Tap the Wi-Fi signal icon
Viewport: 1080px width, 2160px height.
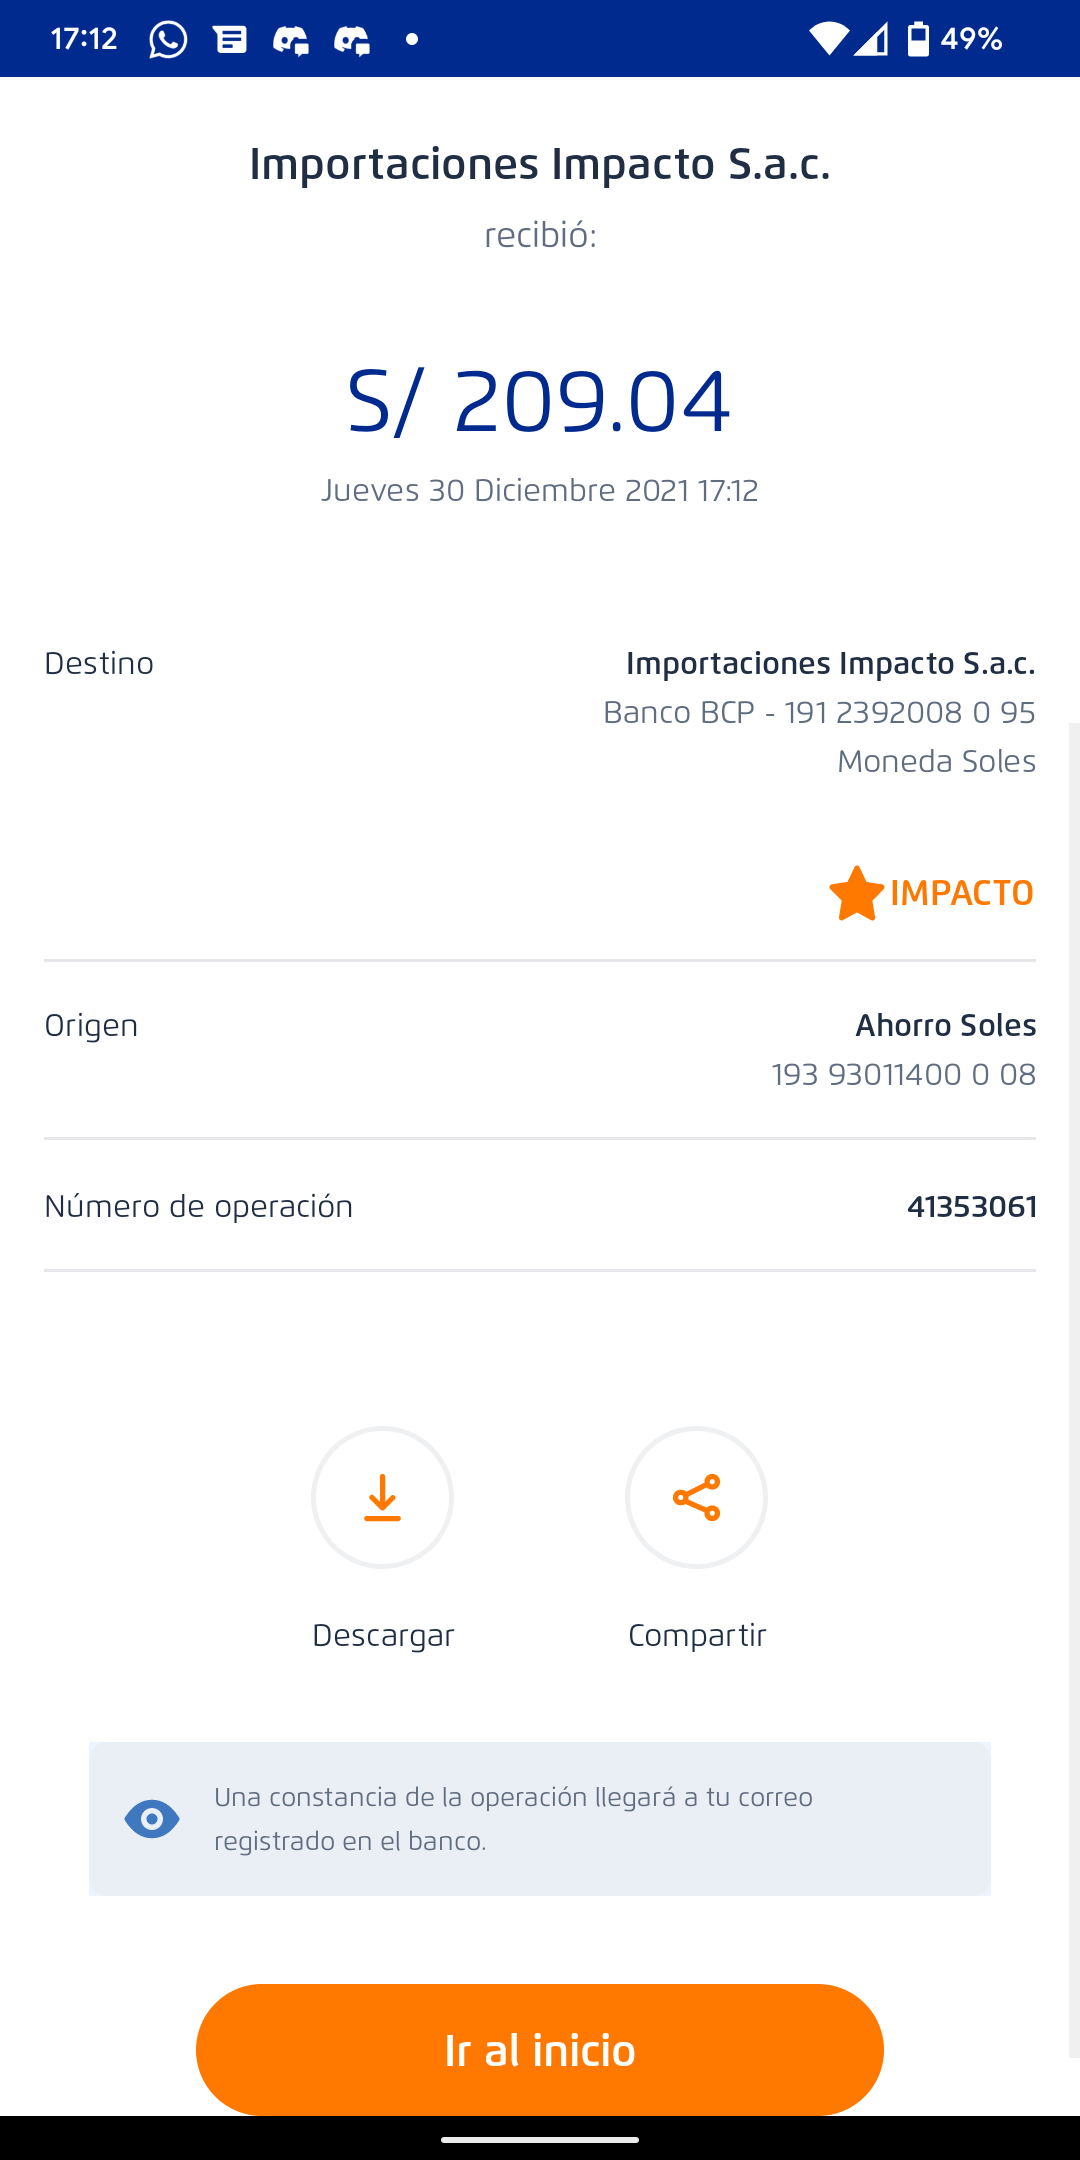(x=828, y=40)
